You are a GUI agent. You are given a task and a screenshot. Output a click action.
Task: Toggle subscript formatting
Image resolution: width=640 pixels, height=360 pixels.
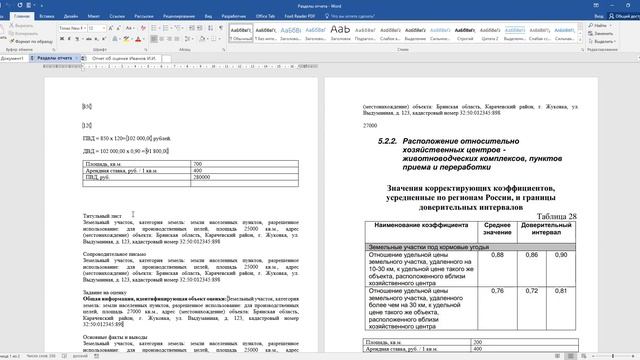click(96, 39)
